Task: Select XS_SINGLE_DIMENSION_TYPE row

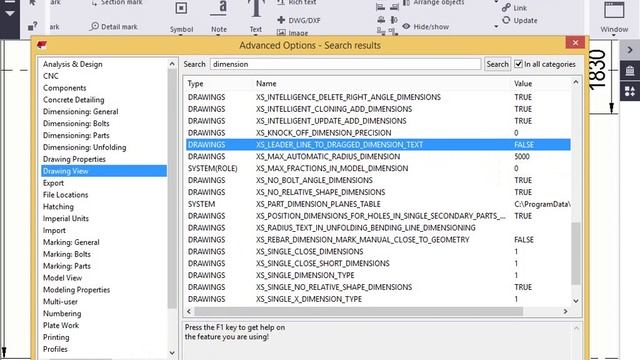Action: point(378,275)
